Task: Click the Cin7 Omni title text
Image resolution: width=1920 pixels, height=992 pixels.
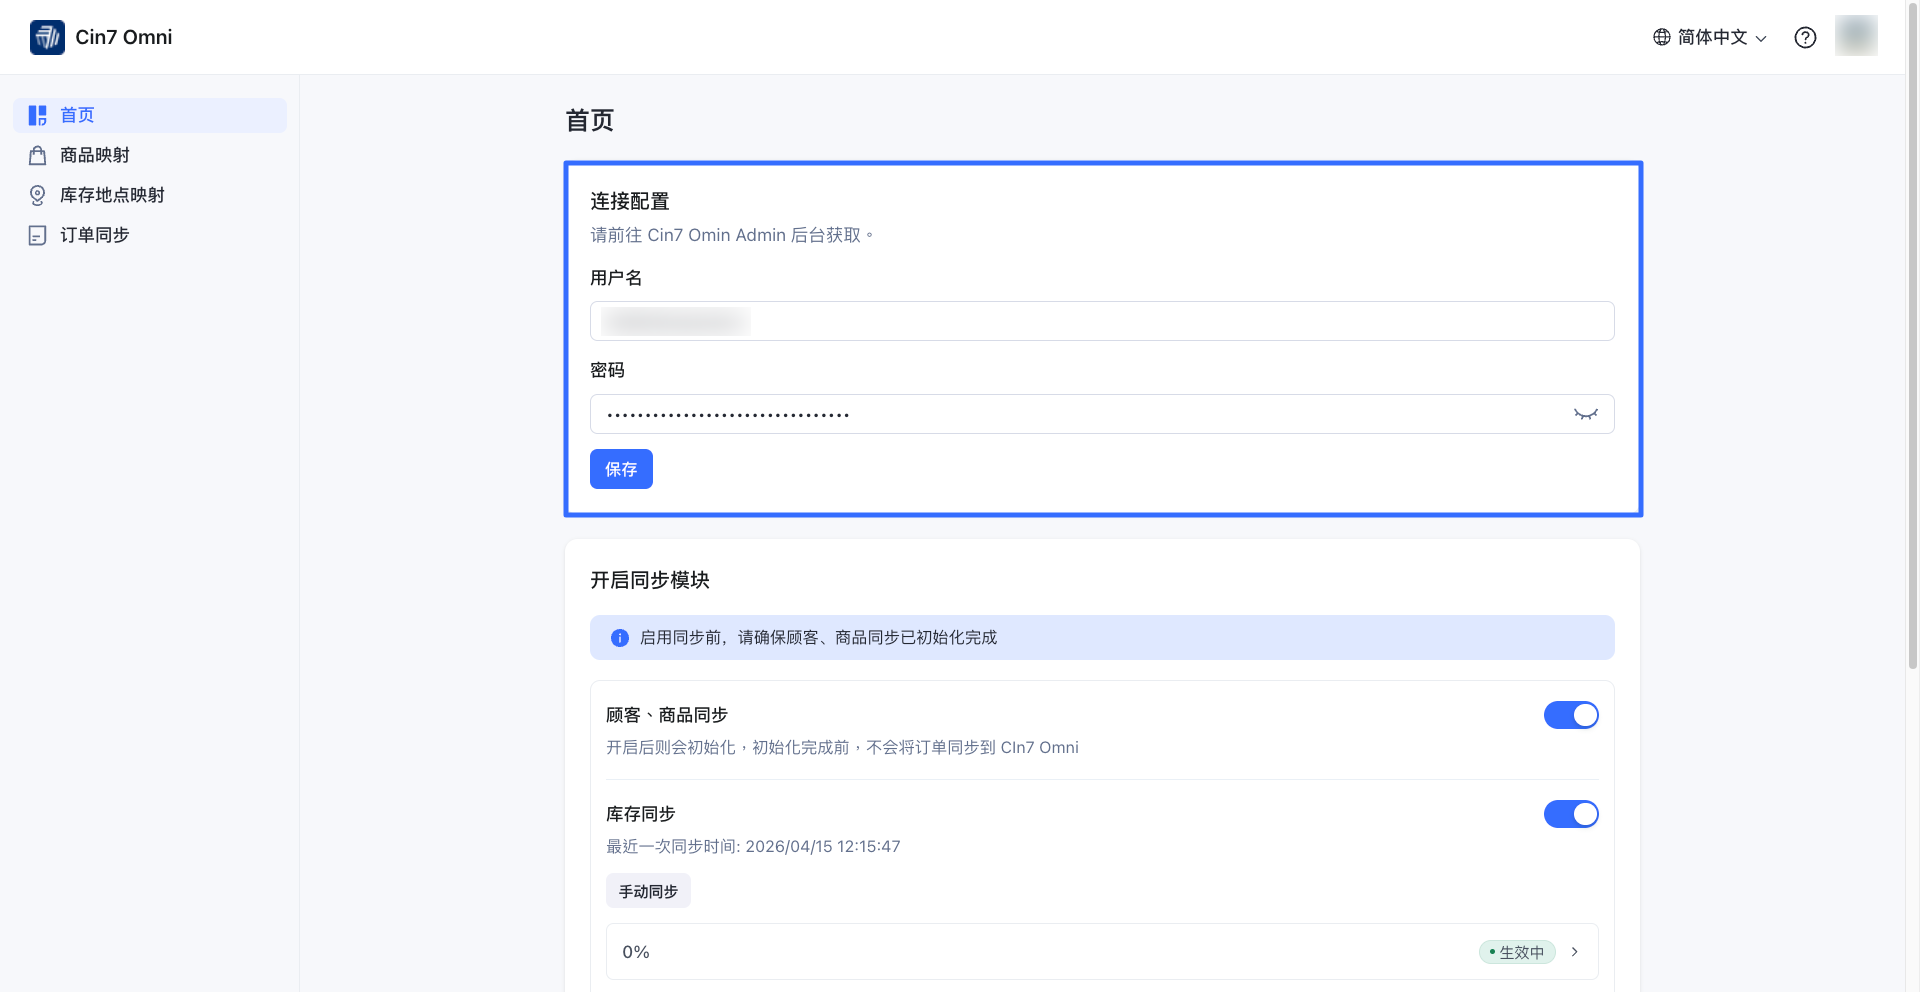Action: point(124,37)
